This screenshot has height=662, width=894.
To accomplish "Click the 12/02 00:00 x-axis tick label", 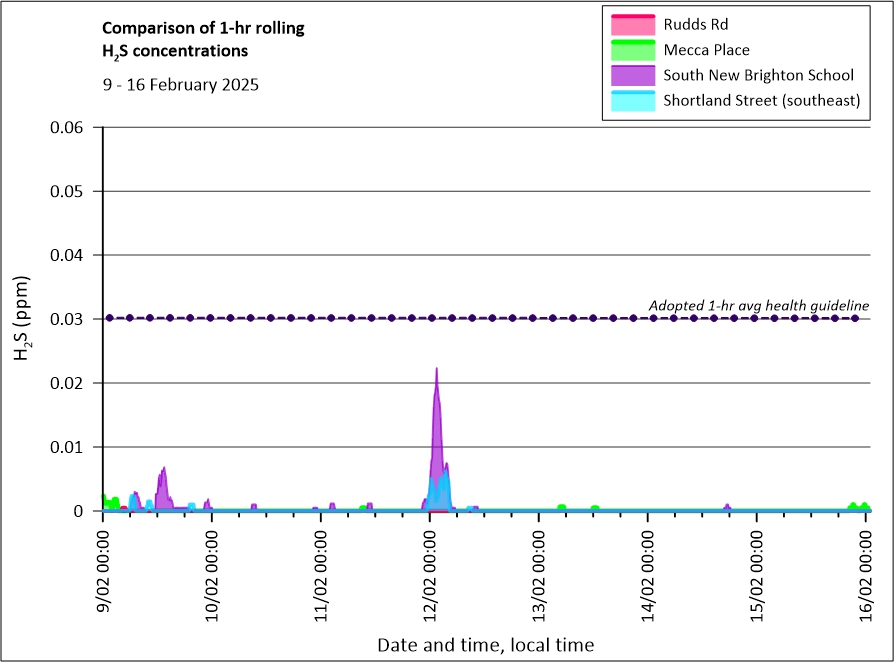I will click(430, 570).
